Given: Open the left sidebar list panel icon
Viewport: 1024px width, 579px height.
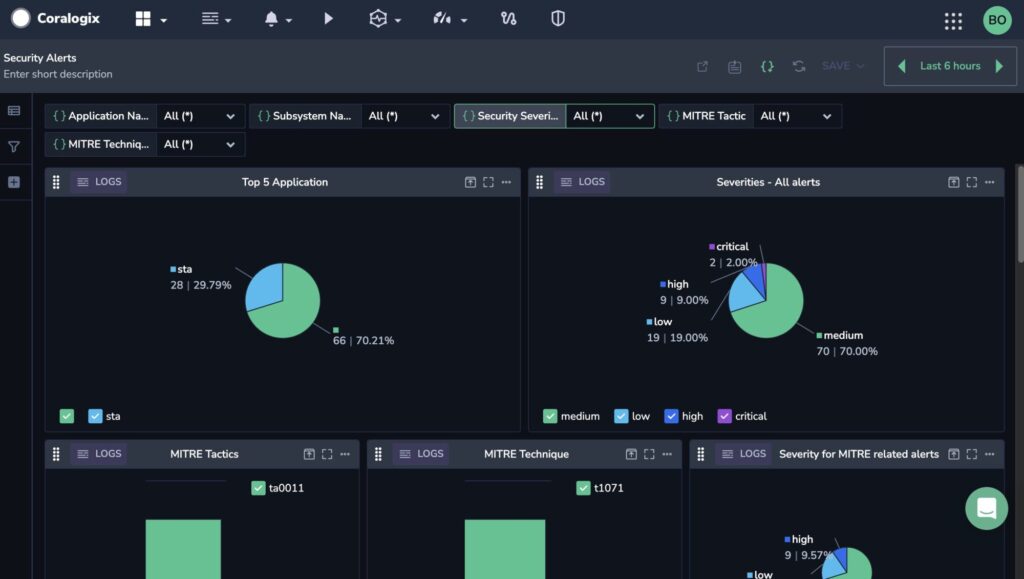Looking at the screenshot, I should coord(14,111).
